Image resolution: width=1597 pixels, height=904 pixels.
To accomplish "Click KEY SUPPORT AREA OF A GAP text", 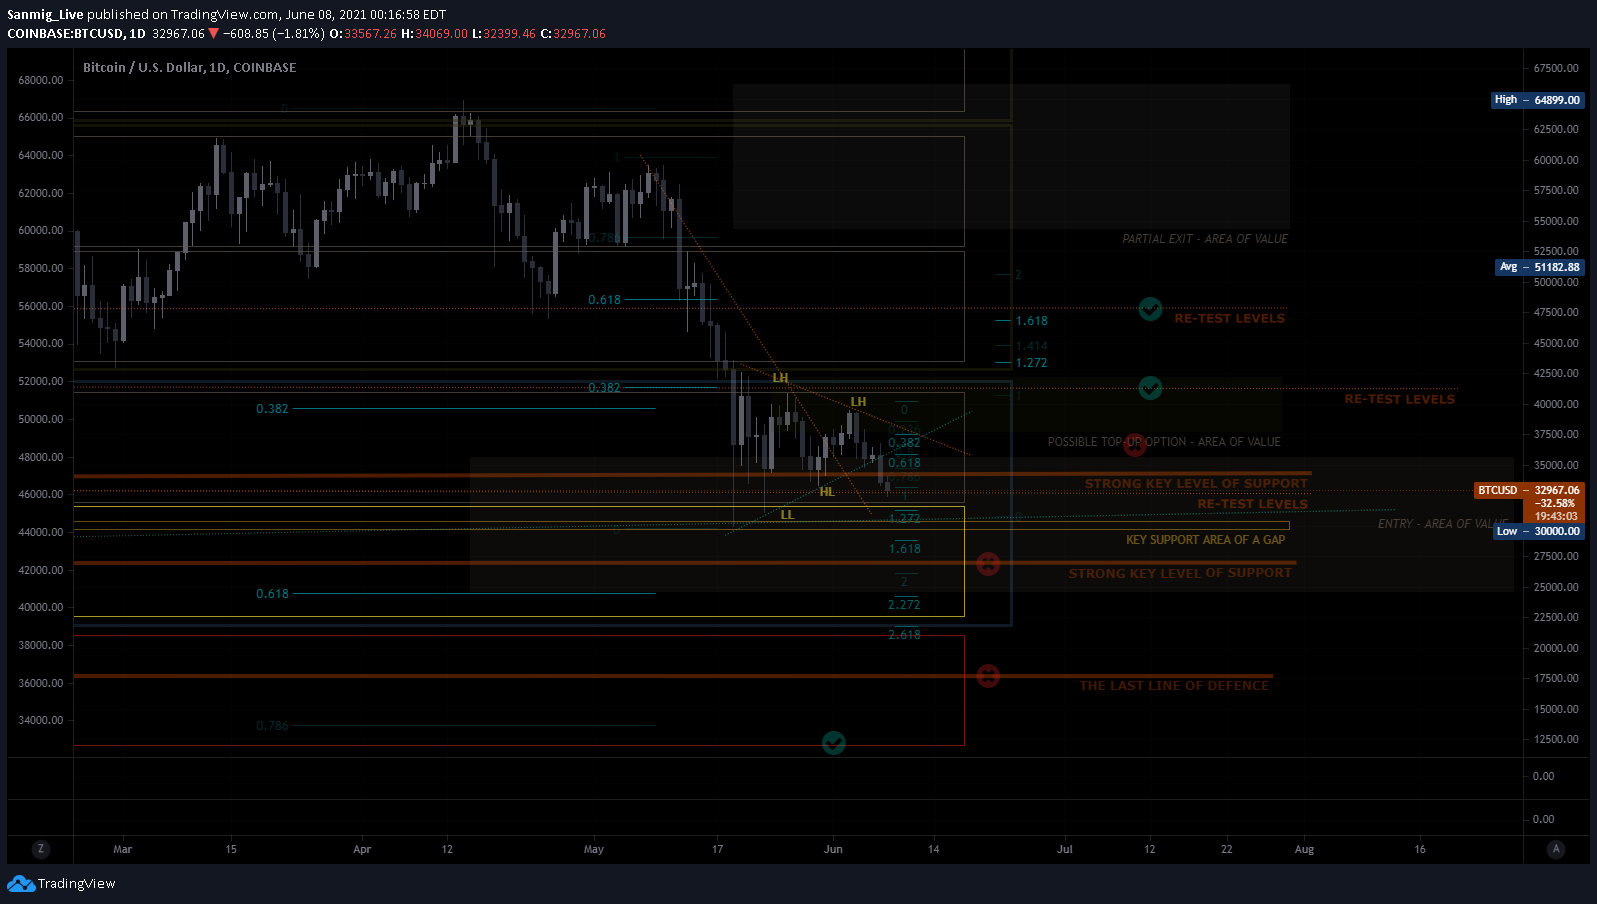I will click(1206, 540).
